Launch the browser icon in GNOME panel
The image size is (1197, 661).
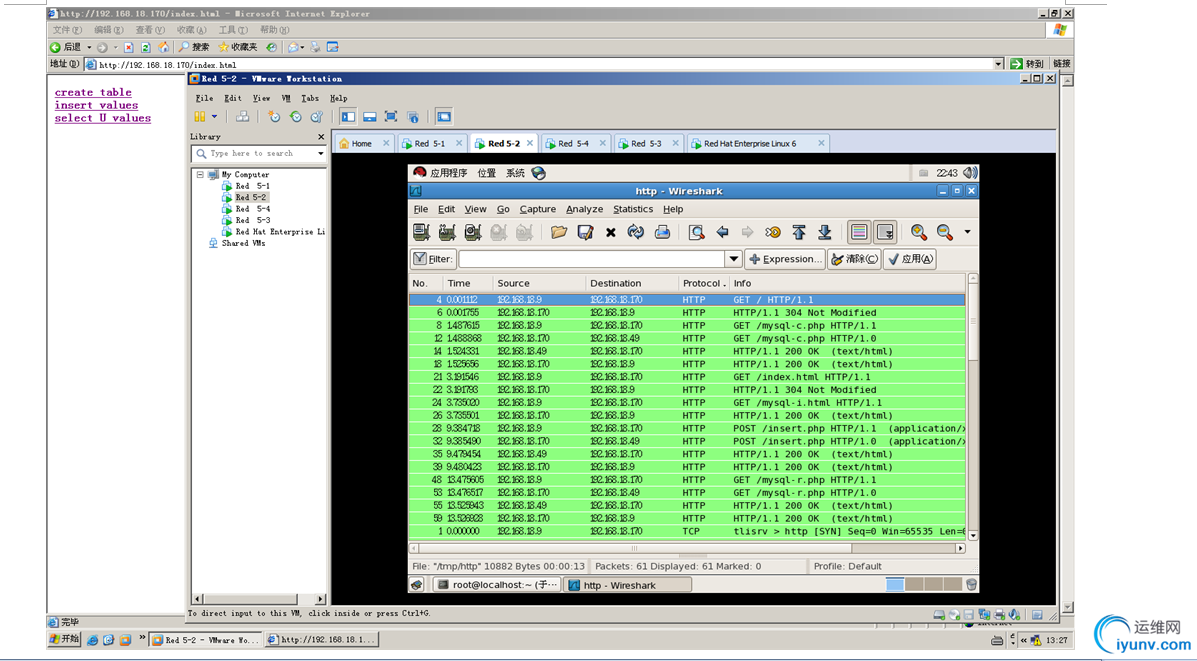click(539, 173)
